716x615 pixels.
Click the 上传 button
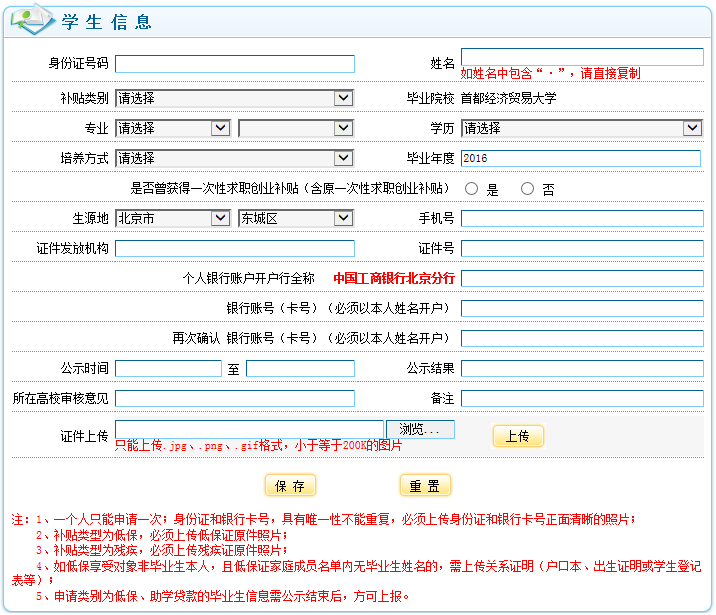(517, 436)
